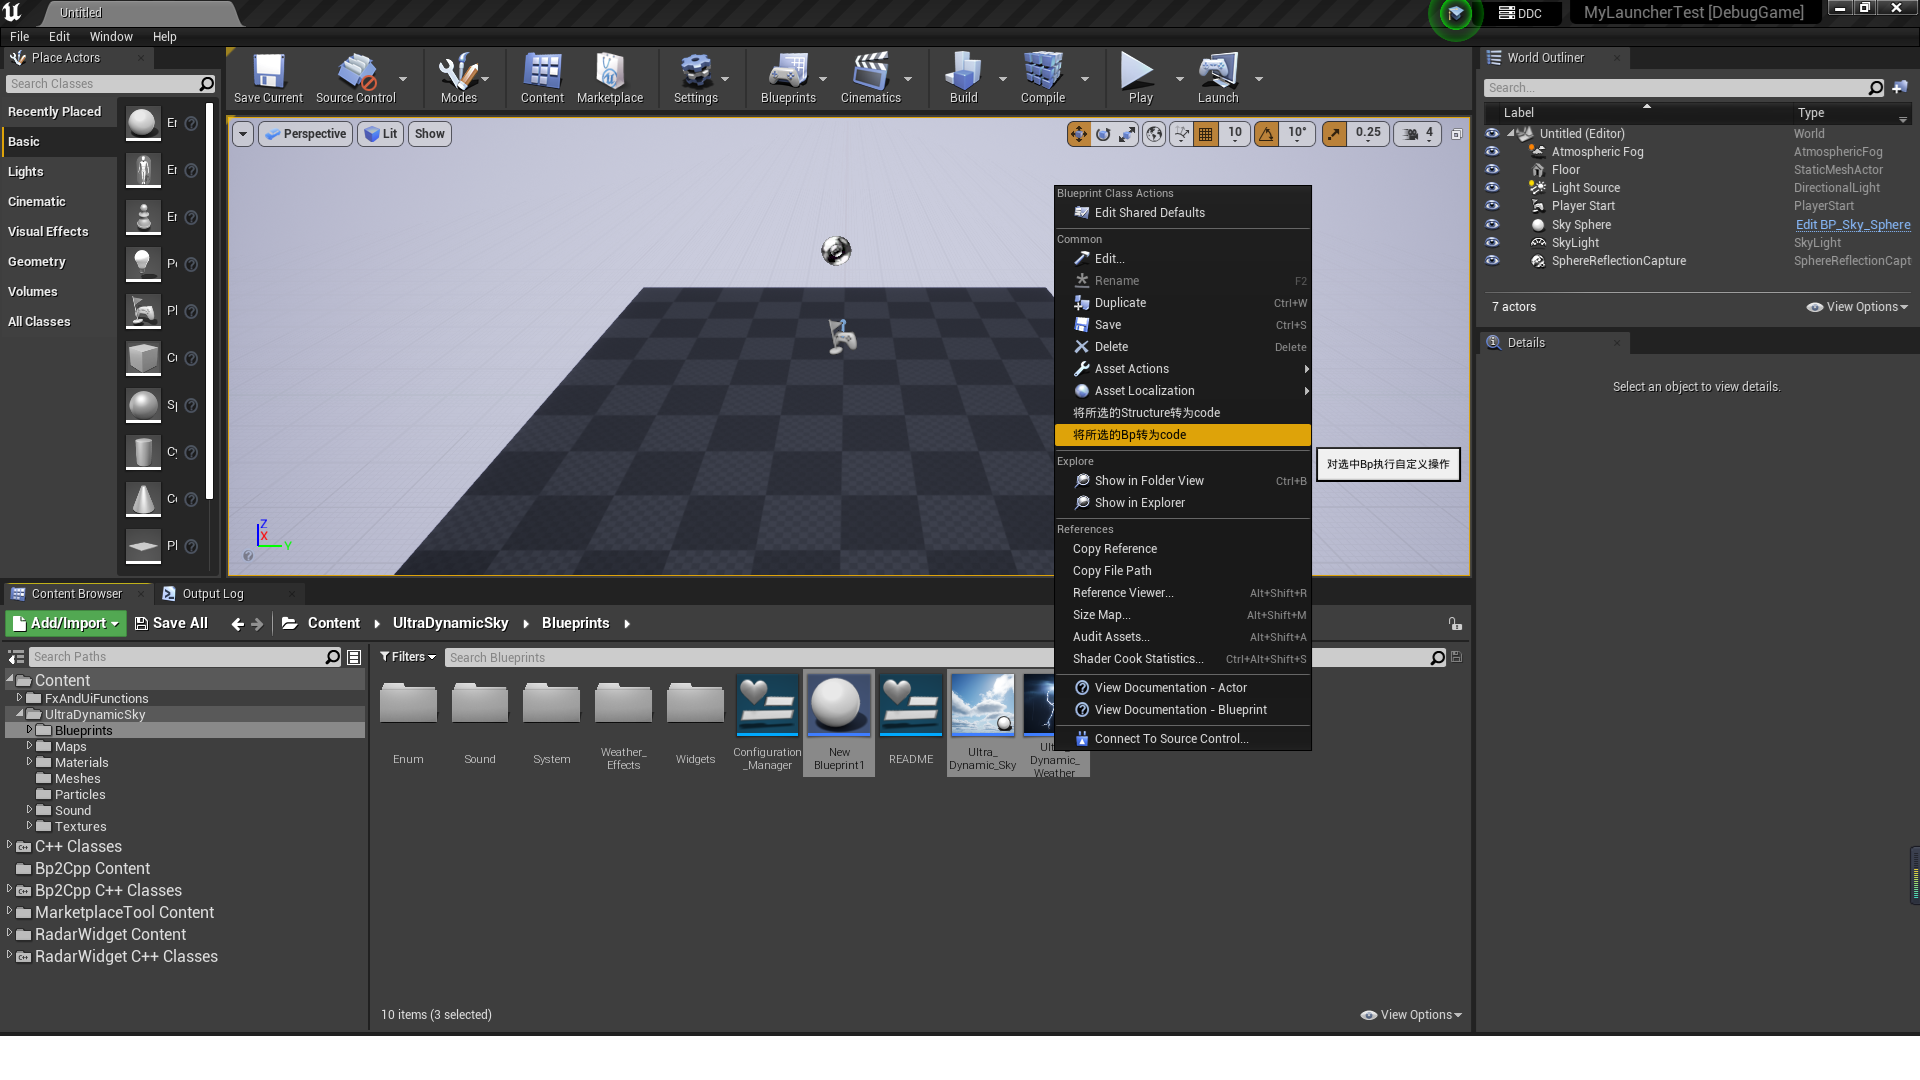
Task: Hide the Atmospheric Fog actor
Action: [1492, 152]
